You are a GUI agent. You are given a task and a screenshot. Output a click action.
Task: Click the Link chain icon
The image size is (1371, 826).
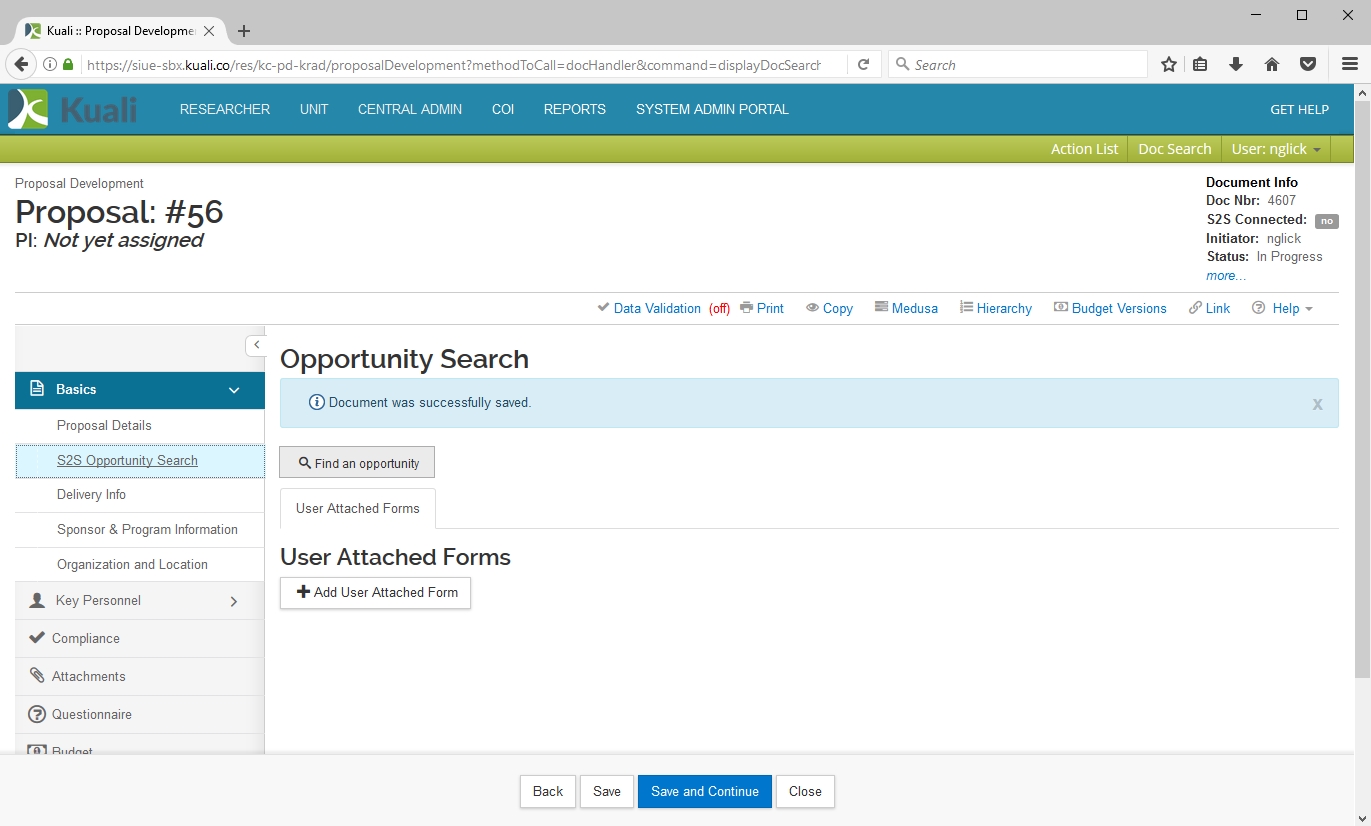coord(1195,308)
